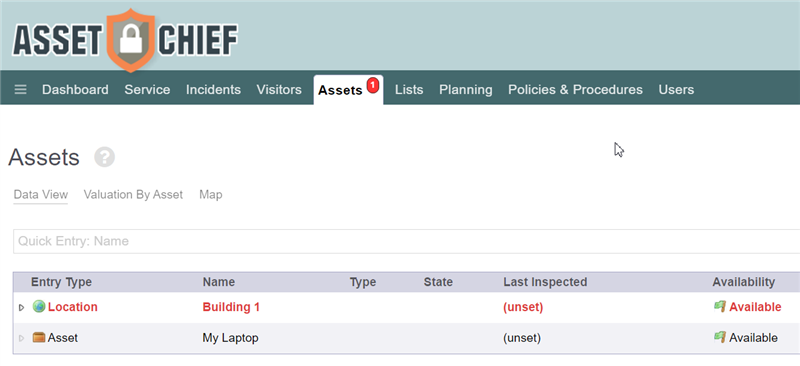Go to Policies & Procedures tab
This screenshot has height=366, width=800.
(575, 90)
